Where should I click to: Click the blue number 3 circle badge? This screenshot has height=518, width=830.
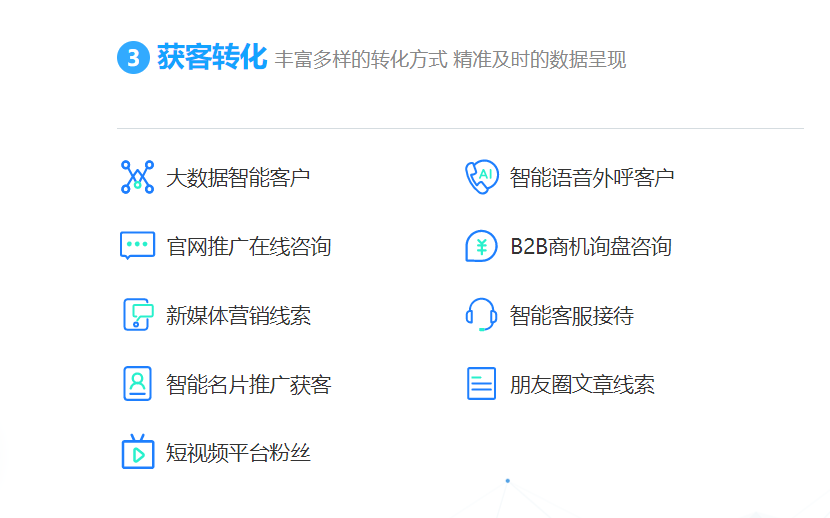133,57
